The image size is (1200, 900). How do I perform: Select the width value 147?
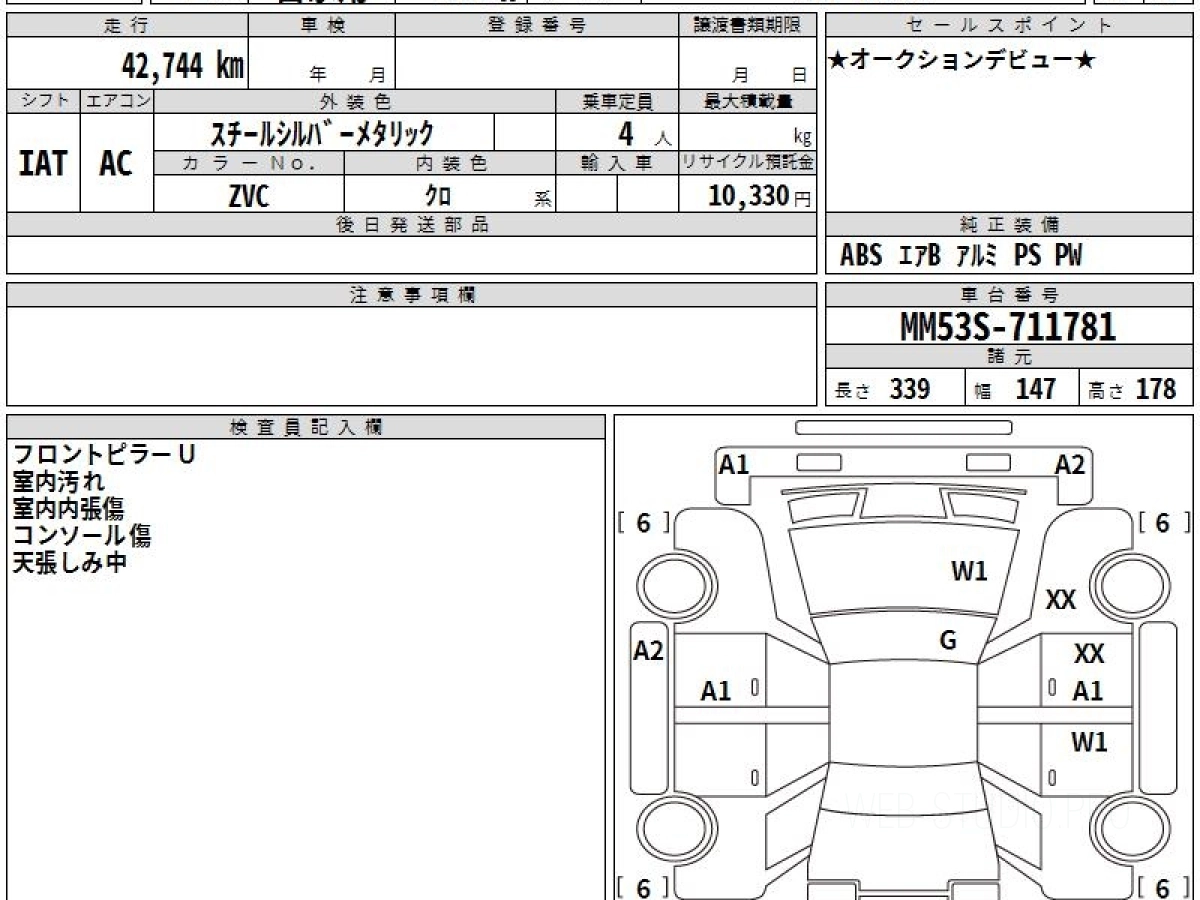tap(1036, 389)
